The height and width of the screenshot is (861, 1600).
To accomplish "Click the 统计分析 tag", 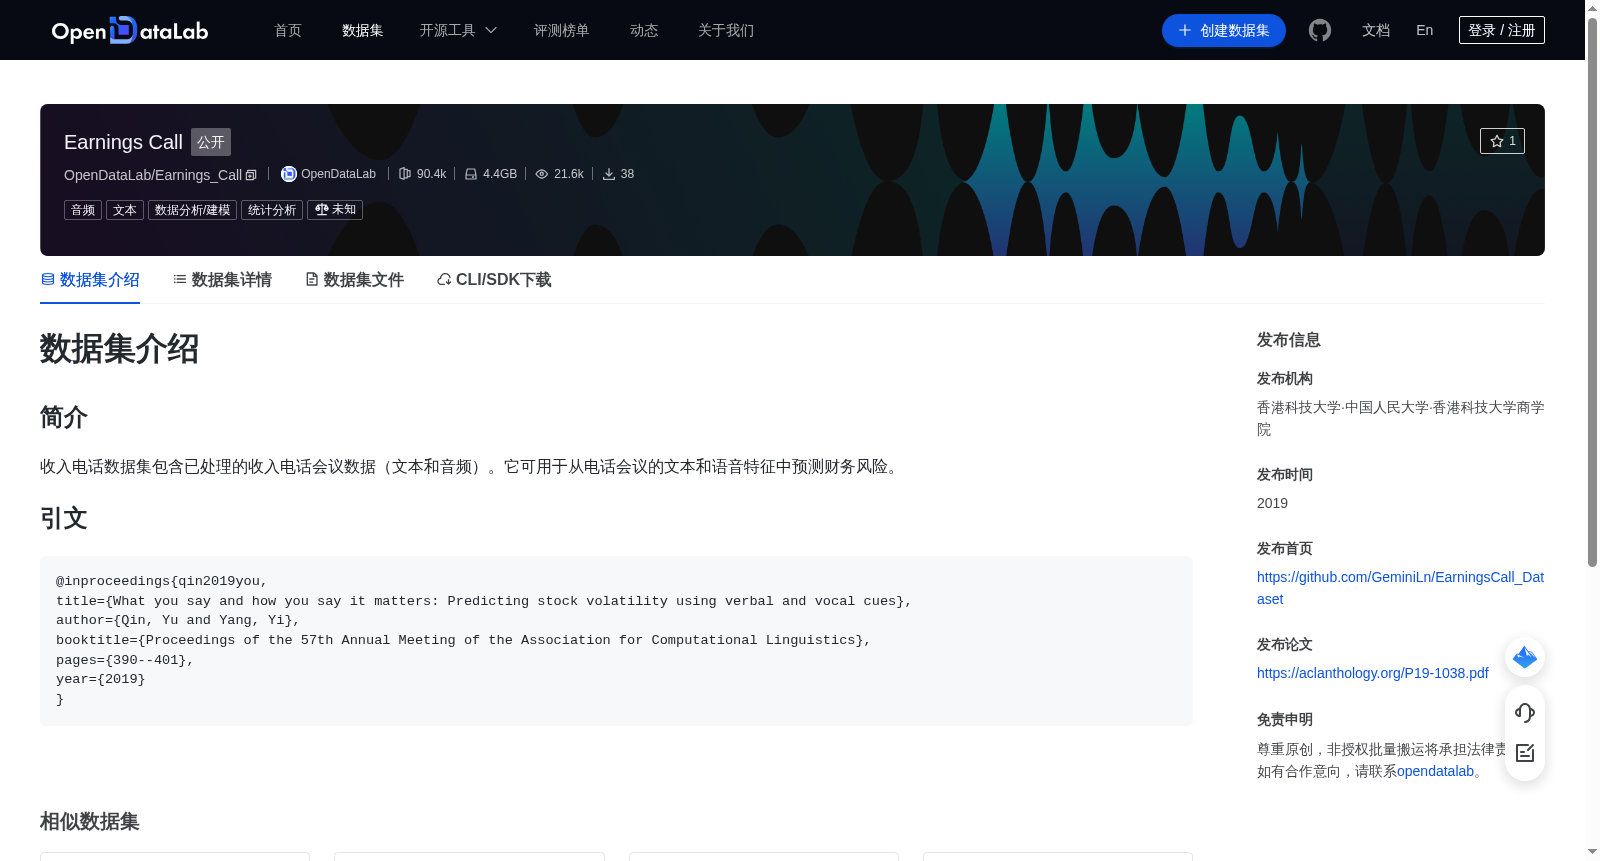I will tap(272, 210).
